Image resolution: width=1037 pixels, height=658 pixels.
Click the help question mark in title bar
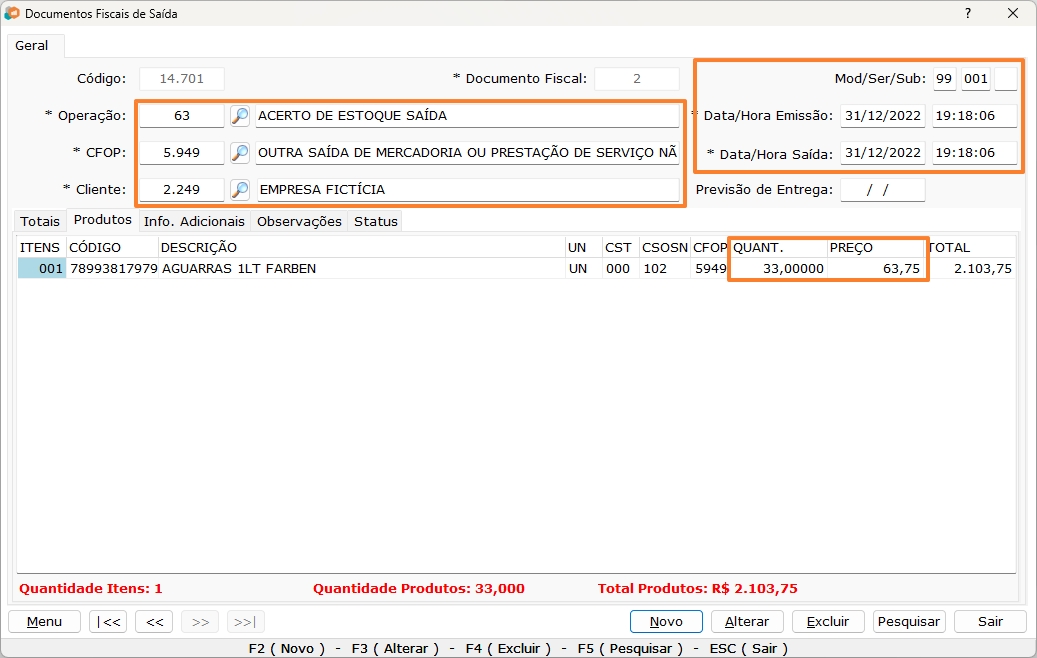coord(967,13)
